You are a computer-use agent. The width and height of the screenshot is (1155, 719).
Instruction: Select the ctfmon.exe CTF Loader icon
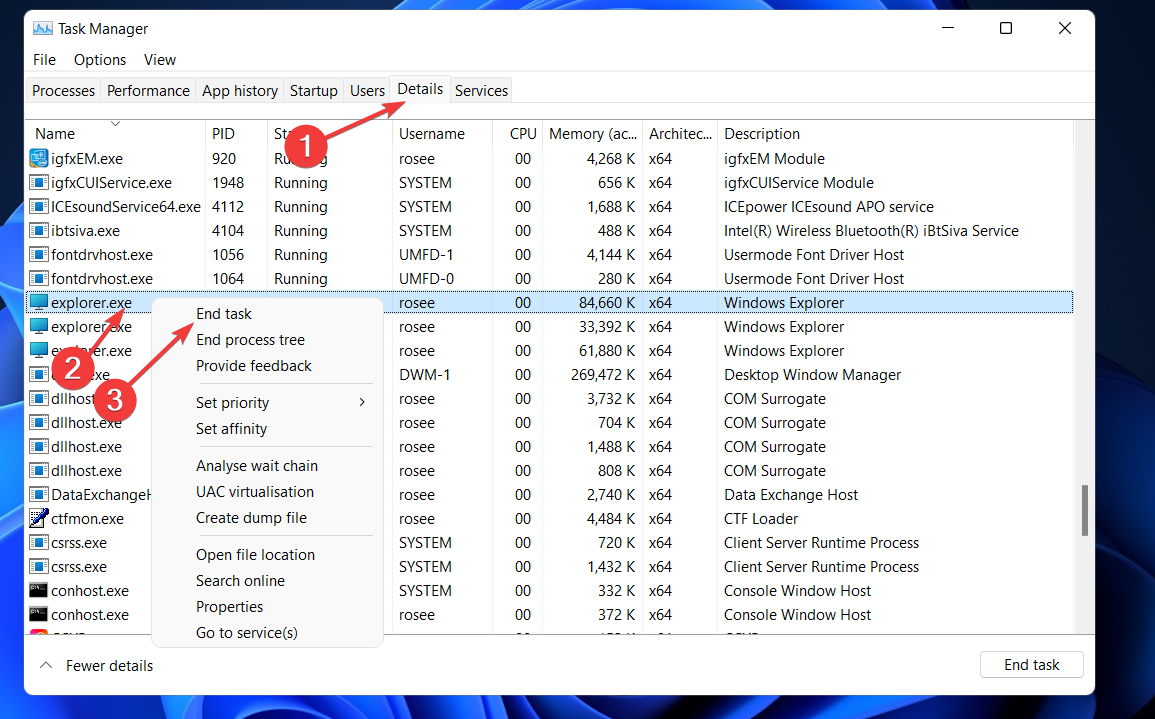pyautogui.click(x=37, y=518)
